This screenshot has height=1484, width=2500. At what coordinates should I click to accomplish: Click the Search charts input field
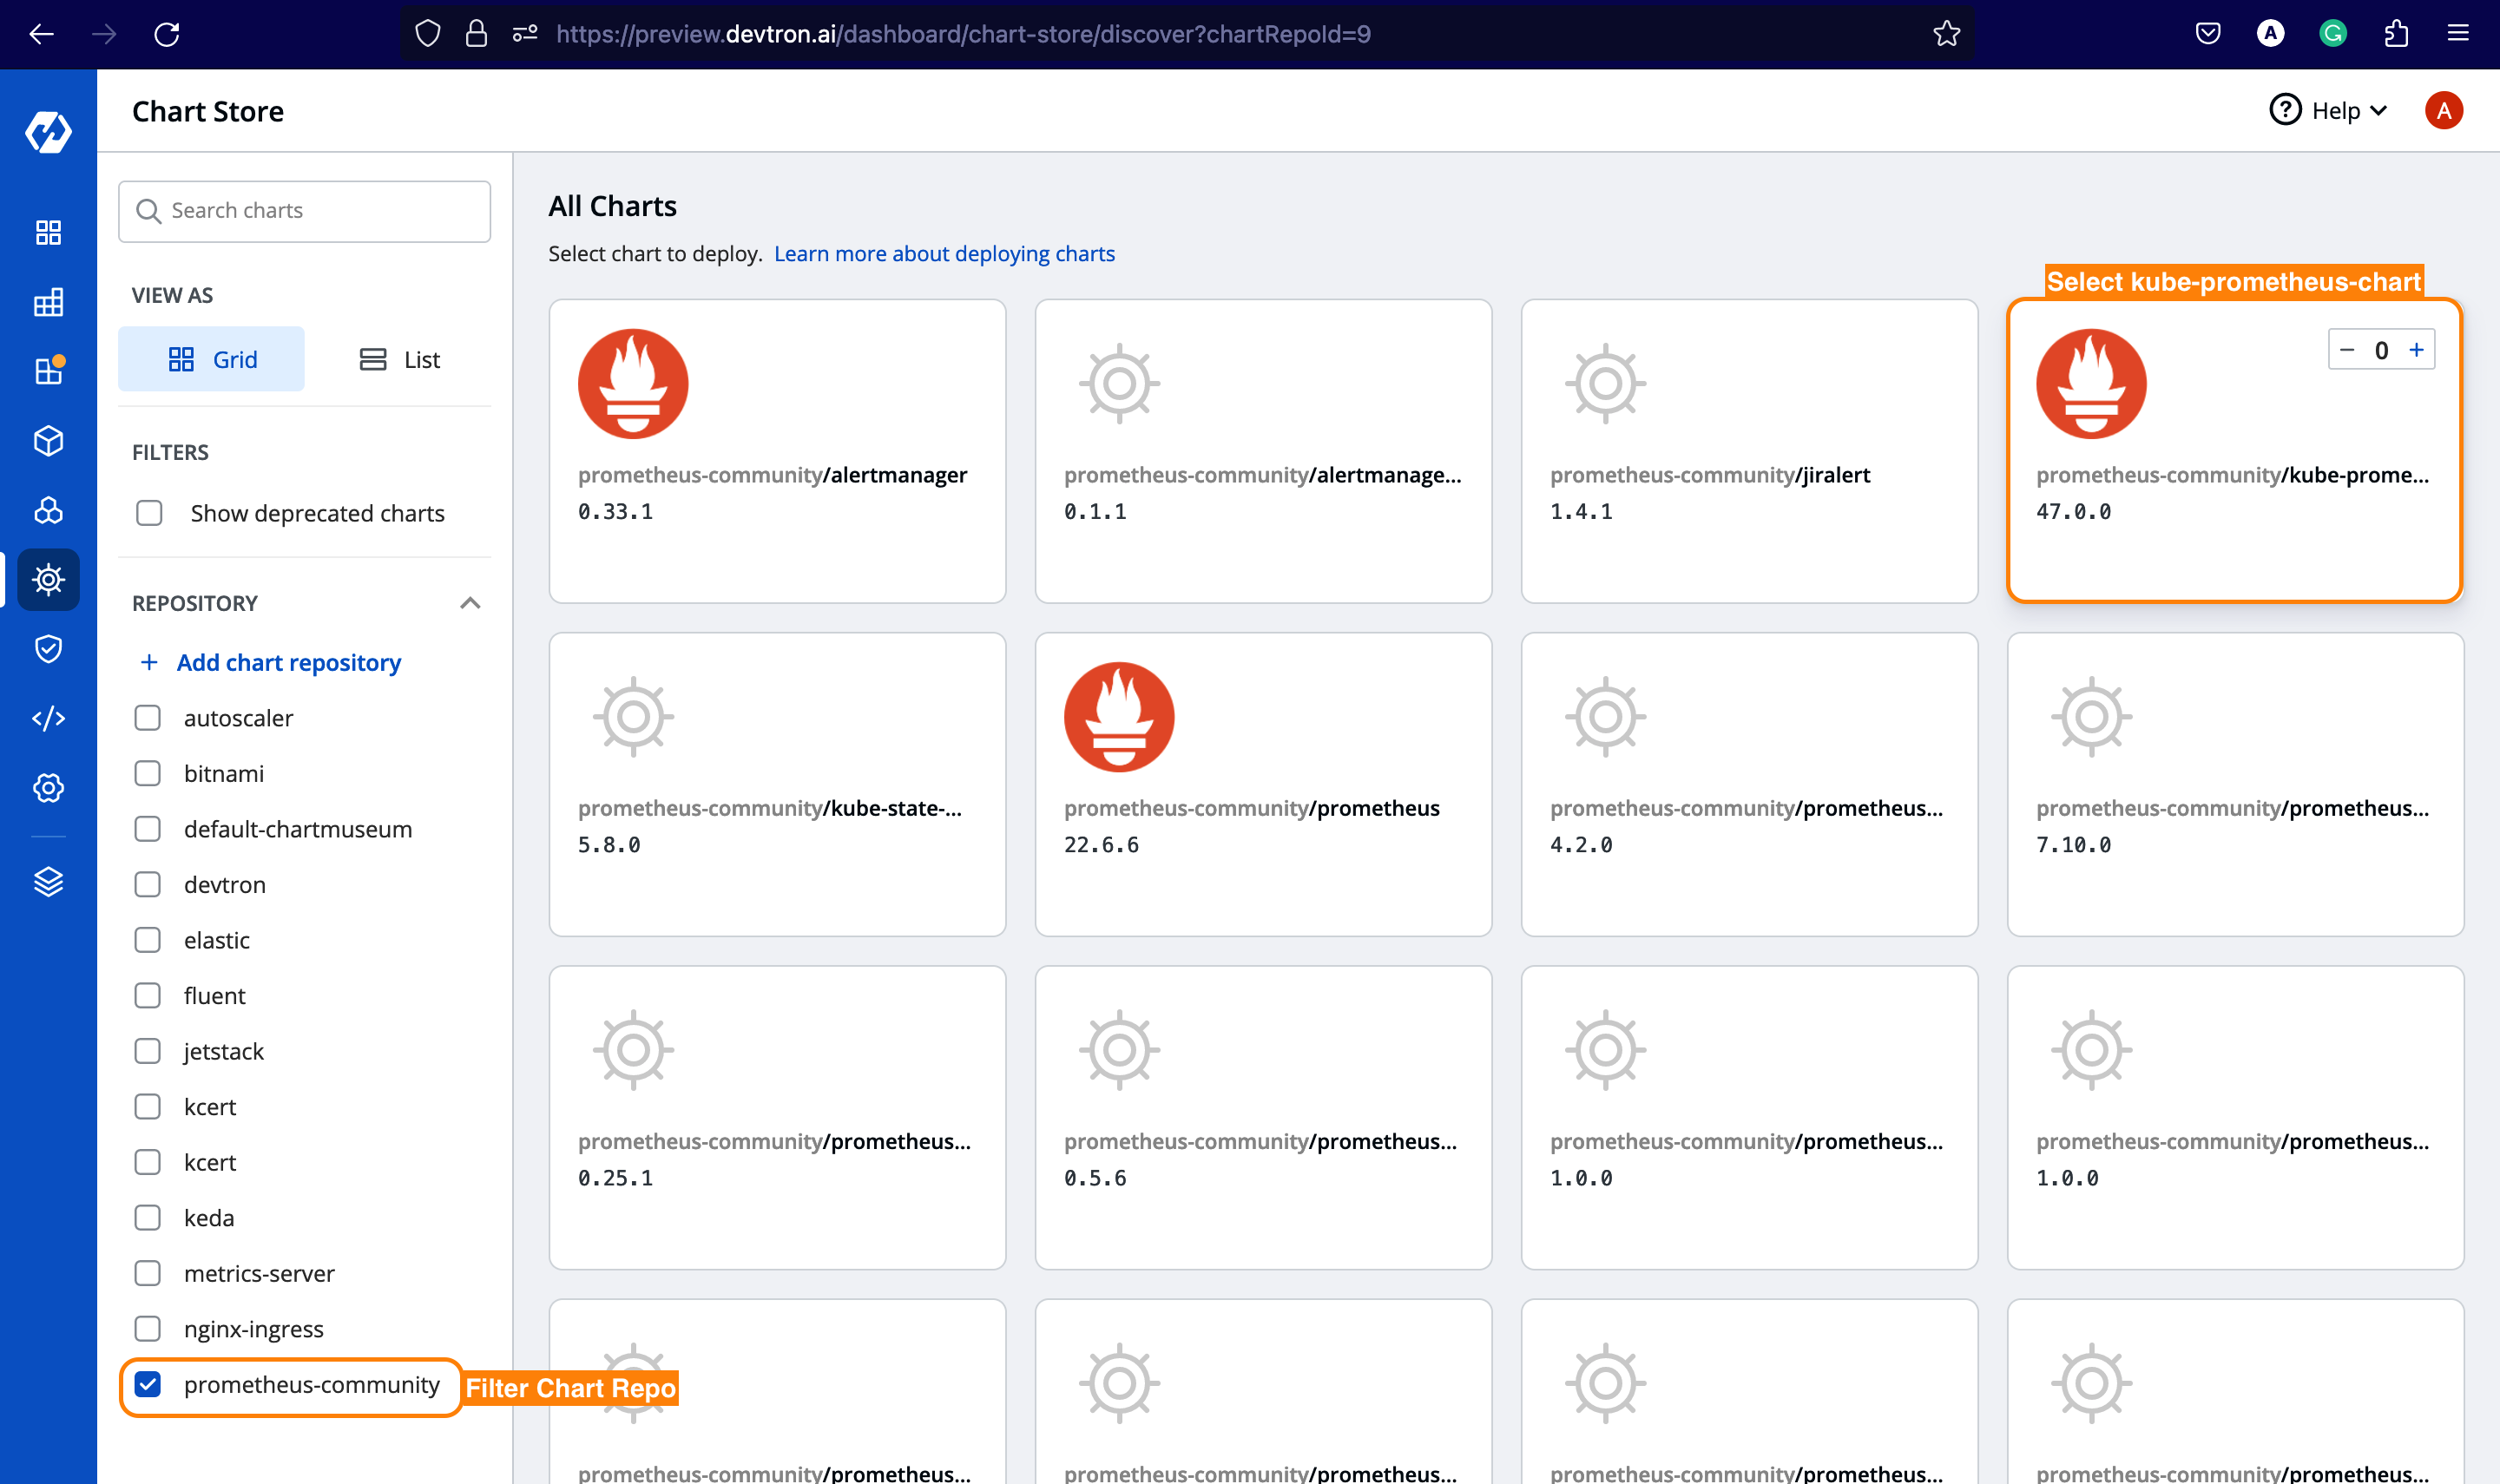click(303, 210)
